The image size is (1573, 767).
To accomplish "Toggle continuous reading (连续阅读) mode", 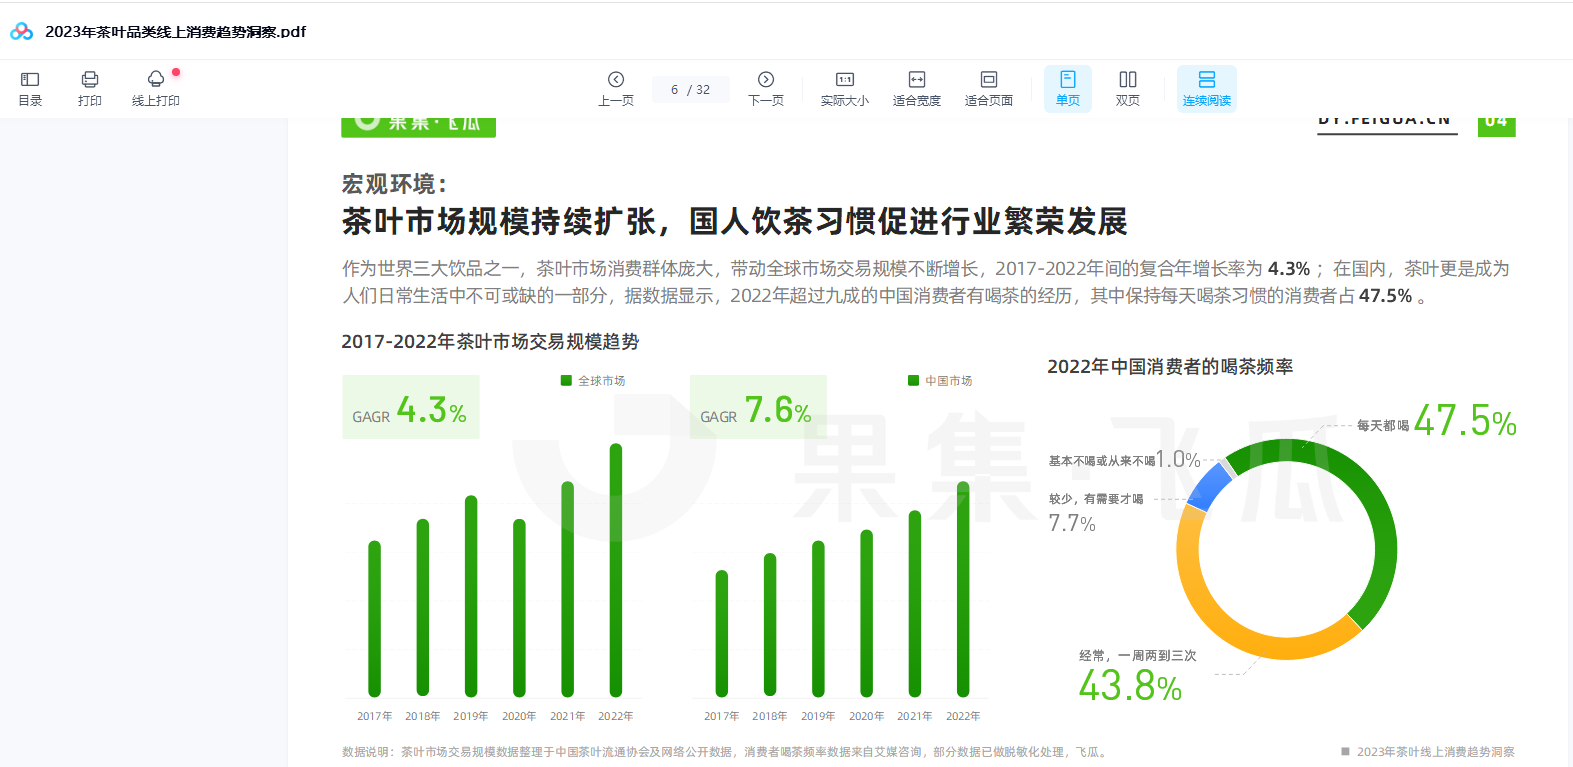I will tap(1207, 88).
